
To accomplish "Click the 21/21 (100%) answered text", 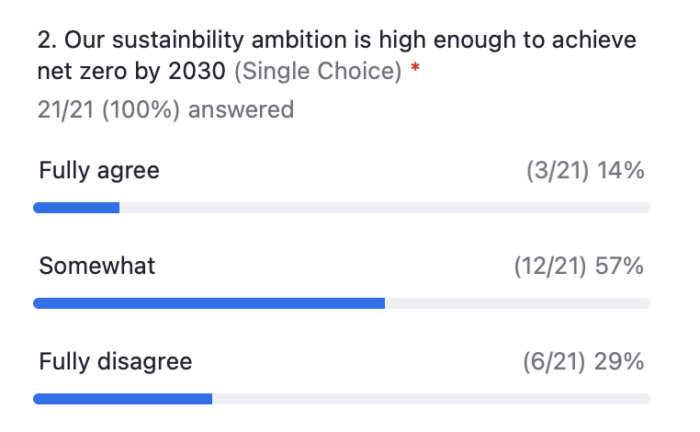I will 166,110.
